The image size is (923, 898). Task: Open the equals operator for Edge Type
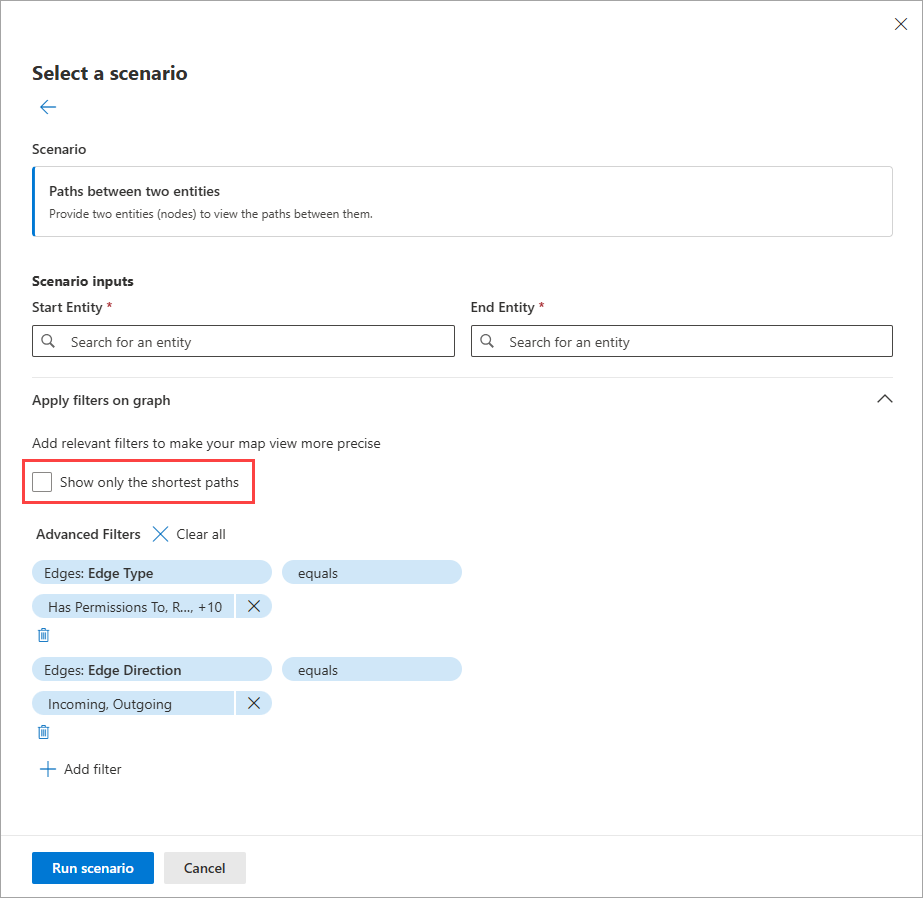pos(371,572)
